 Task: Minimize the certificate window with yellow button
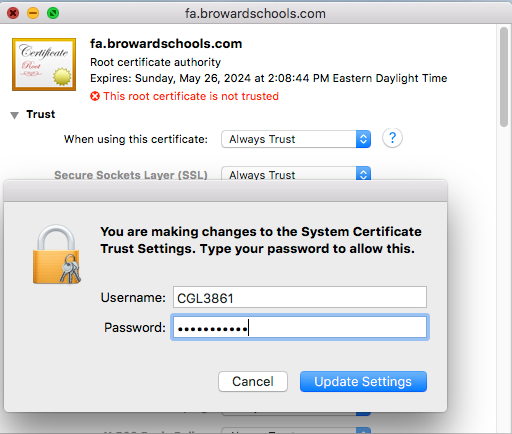click(33, 13)
